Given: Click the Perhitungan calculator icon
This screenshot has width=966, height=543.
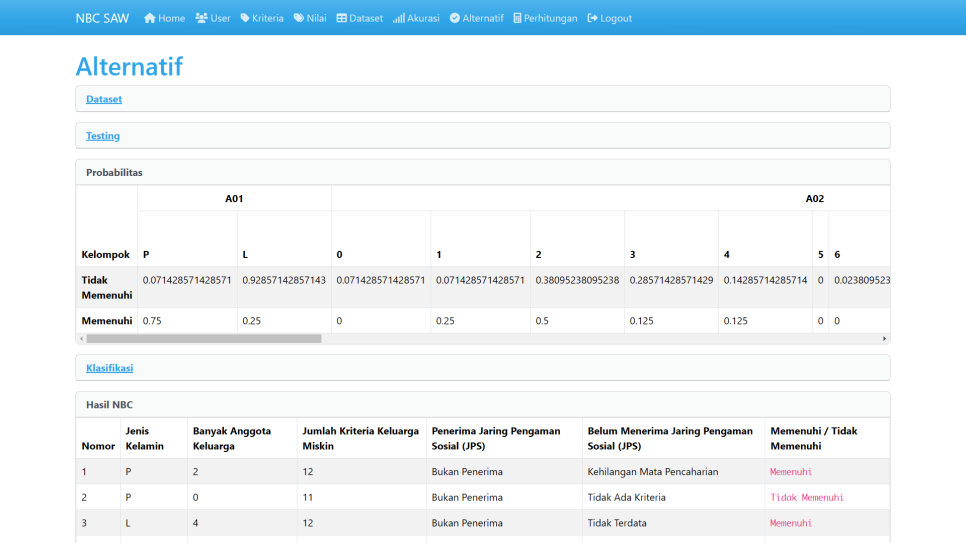Looking at the screenshot, I should (517, 18).
